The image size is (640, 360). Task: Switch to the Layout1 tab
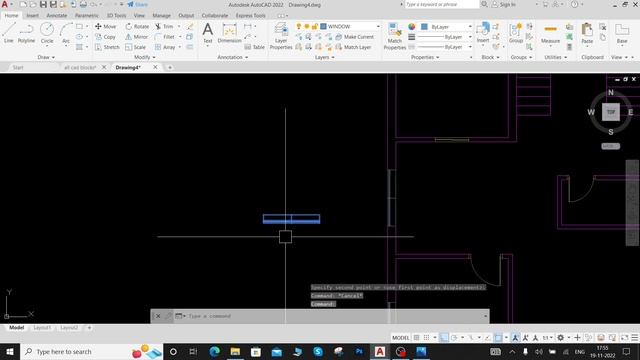(42, 327)
